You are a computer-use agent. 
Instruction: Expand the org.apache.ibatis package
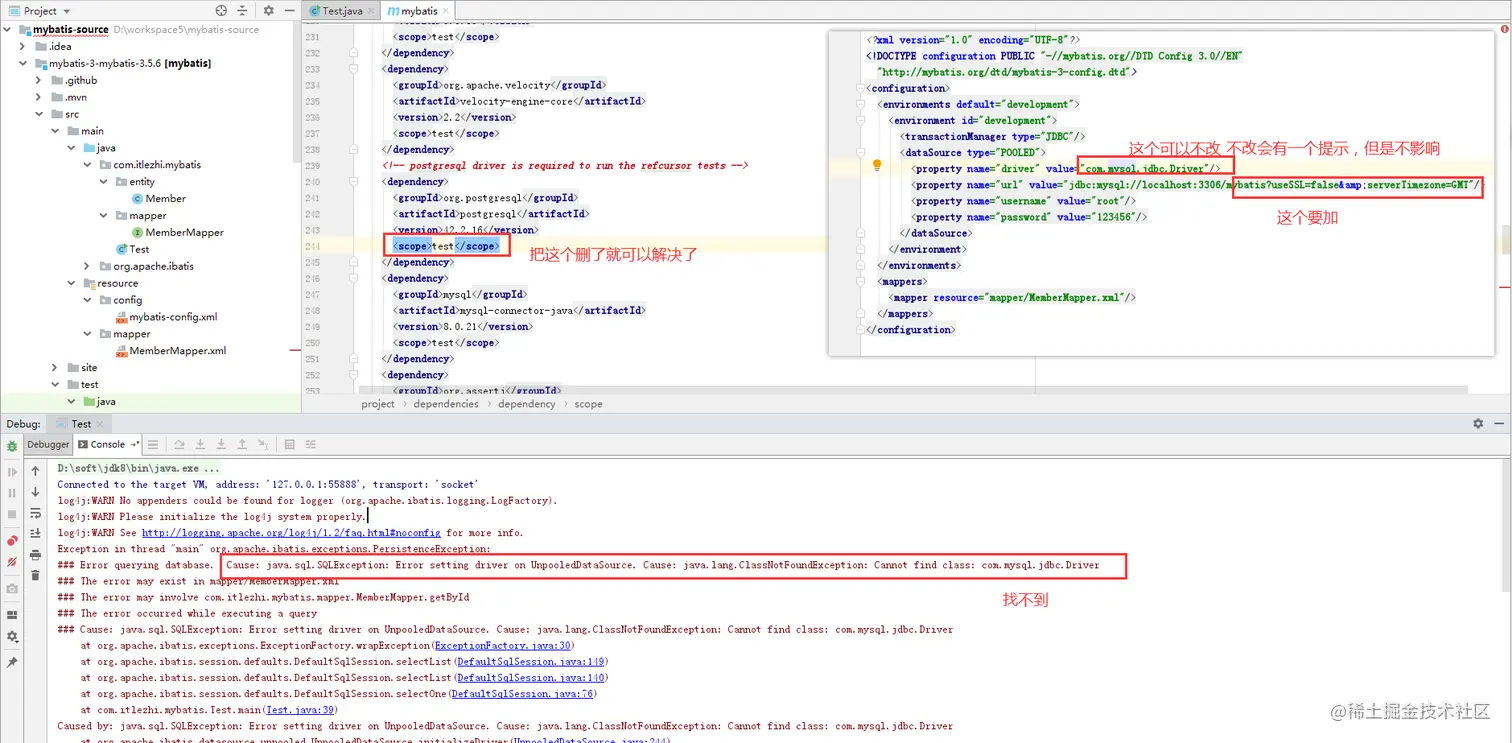(x=88, y=266)
